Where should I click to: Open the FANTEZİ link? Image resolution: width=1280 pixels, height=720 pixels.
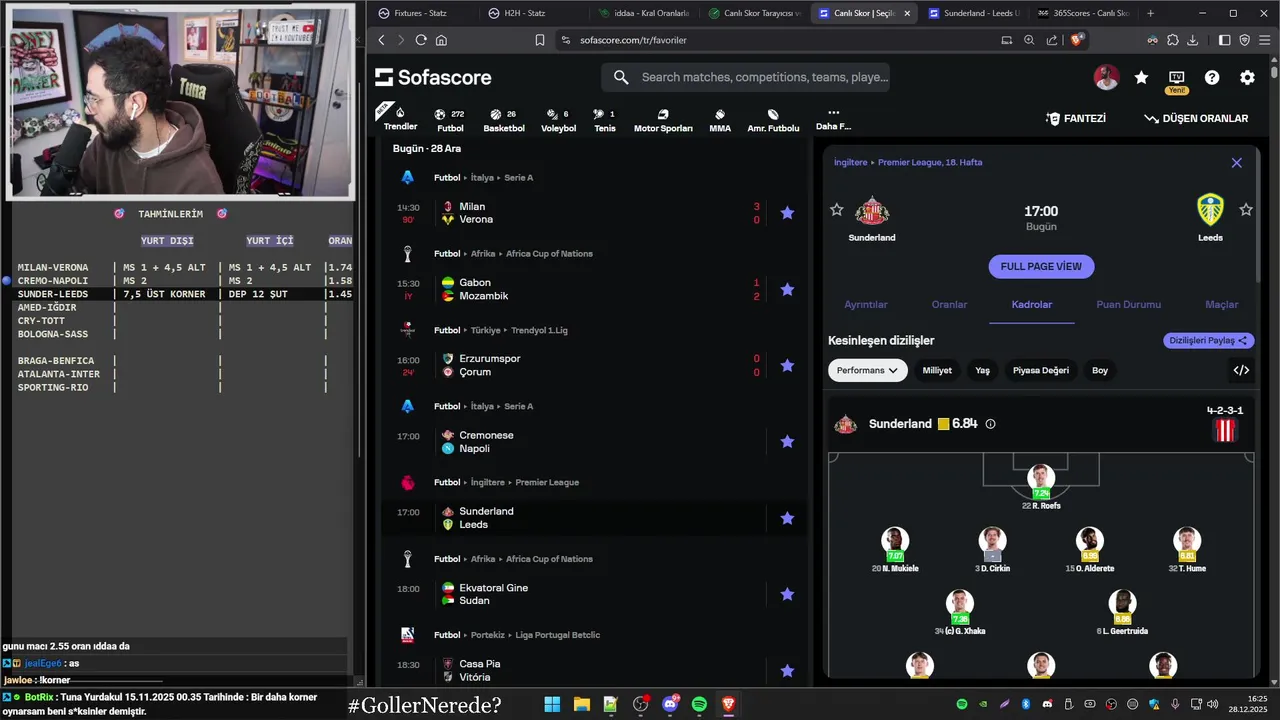pos(1076,118)
